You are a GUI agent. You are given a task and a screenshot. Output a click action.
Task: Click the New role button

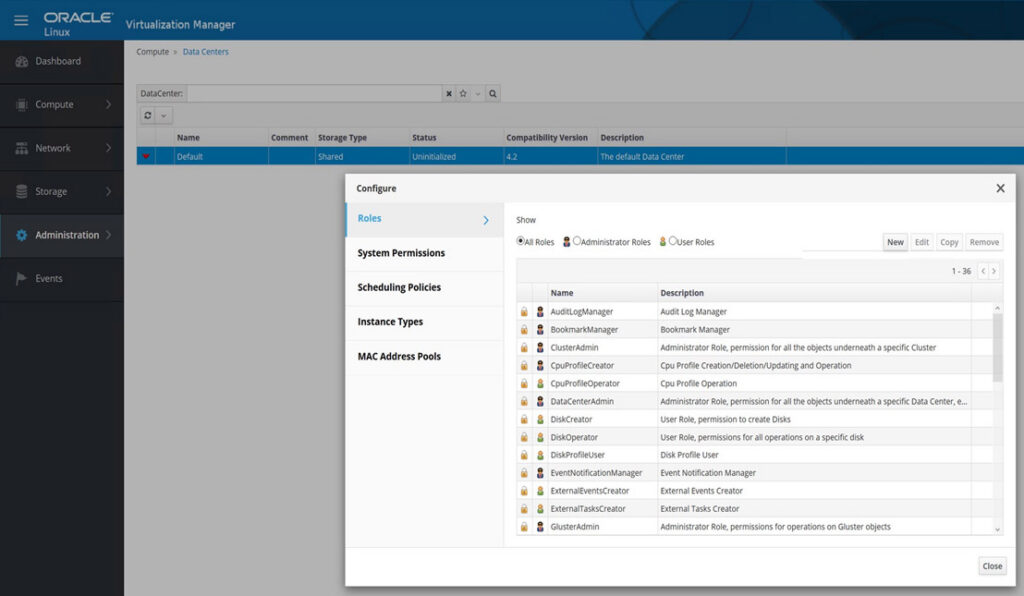click(895, 242)
